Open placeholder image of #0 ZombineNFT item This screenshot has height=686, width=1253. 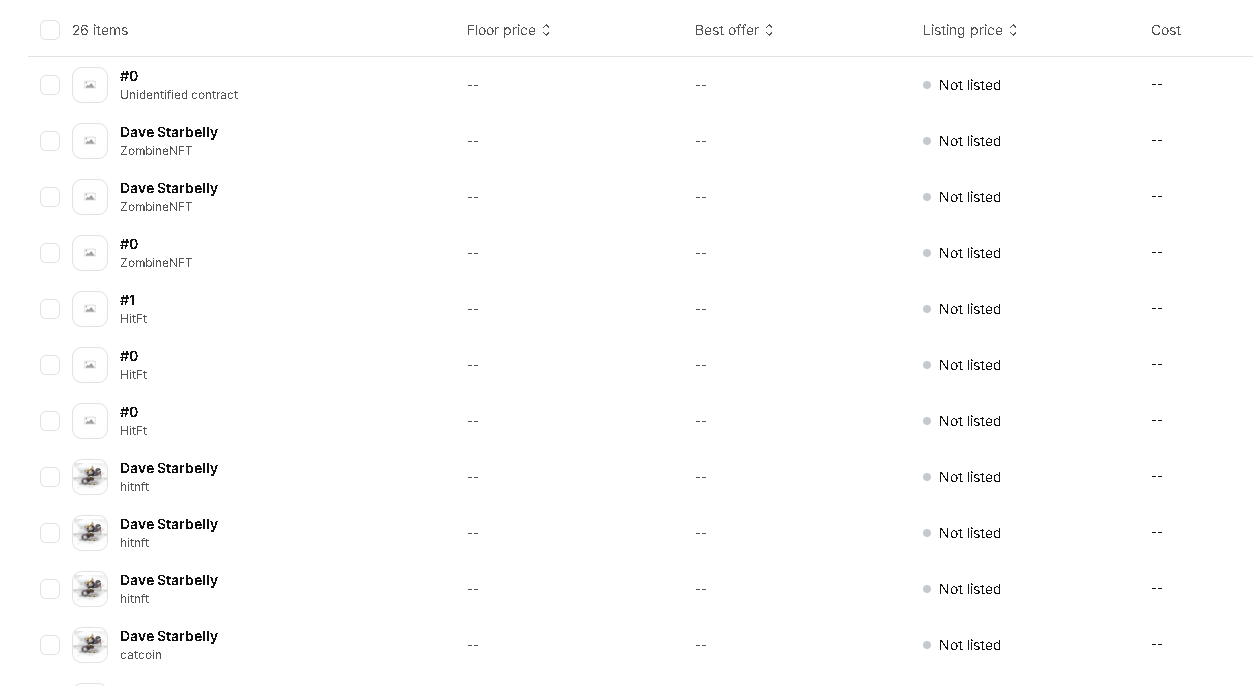click(x=90, y=253)
